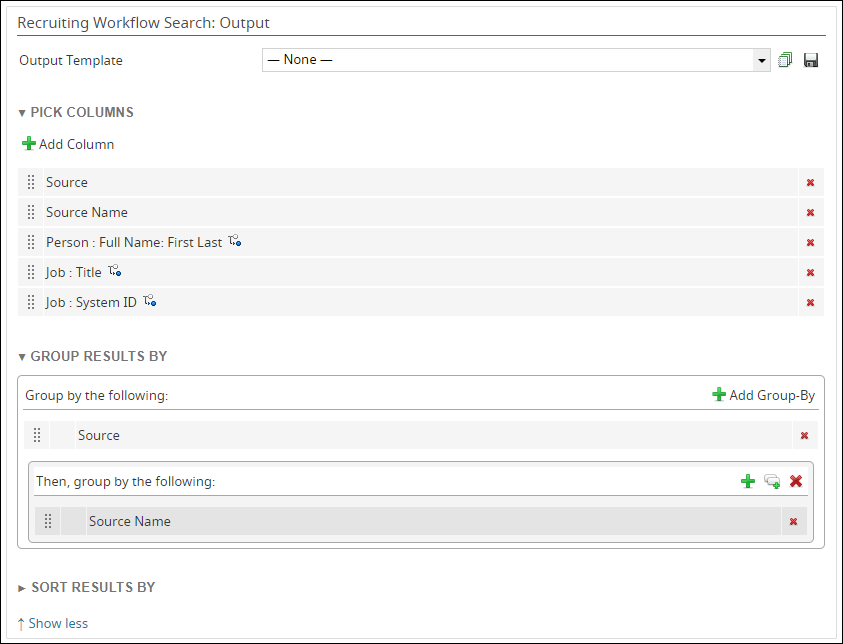Viewport: 843px width, 644px height.
Task: Click the Add Group-By button
Action: point(763,395)
